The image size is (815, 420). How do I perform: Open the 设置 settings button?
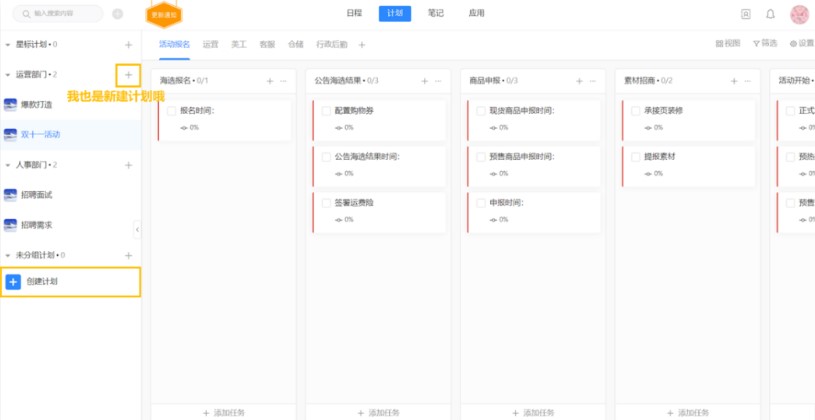pos(801,44)
